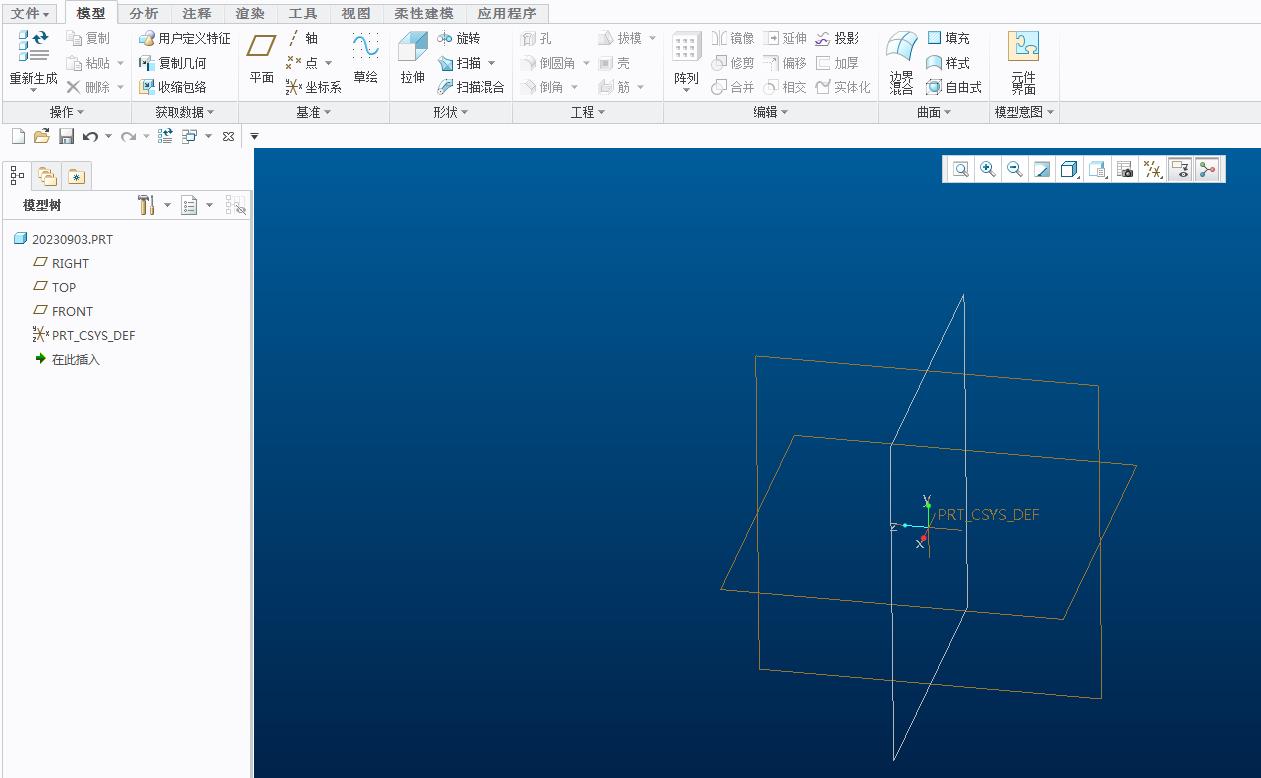Create a new file from quick access toolbar
This screenshot has height=778, width=1261.
point(18,136)
